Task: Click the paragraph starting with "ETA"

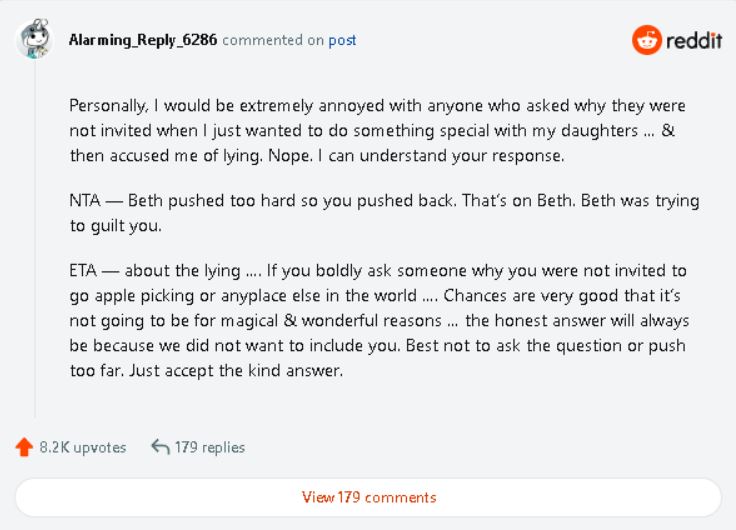Action: [x=379, y=320]
